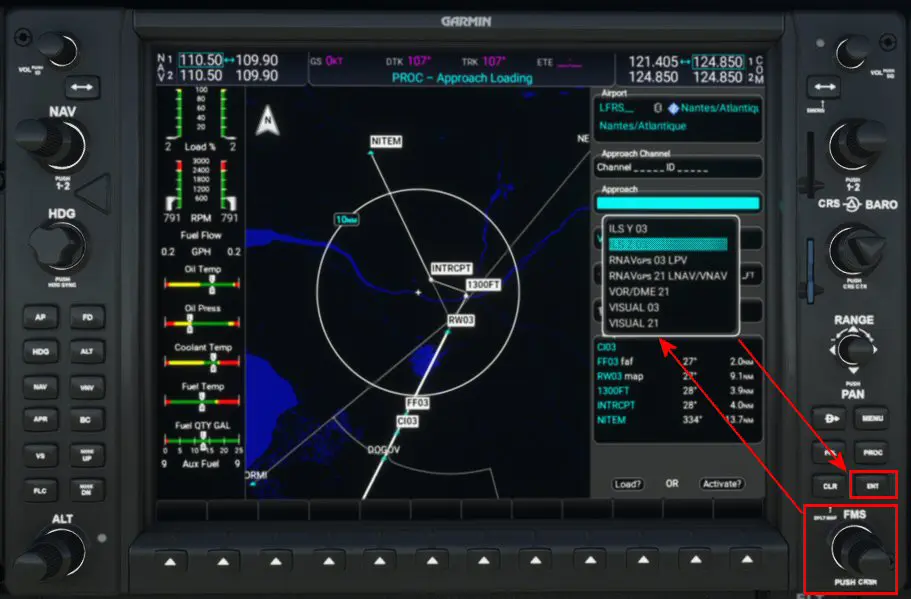Click the large NAV frequency tuning knob
Image resolution: width=911 pixels, height=599 pixels.
tap(55, 144)
